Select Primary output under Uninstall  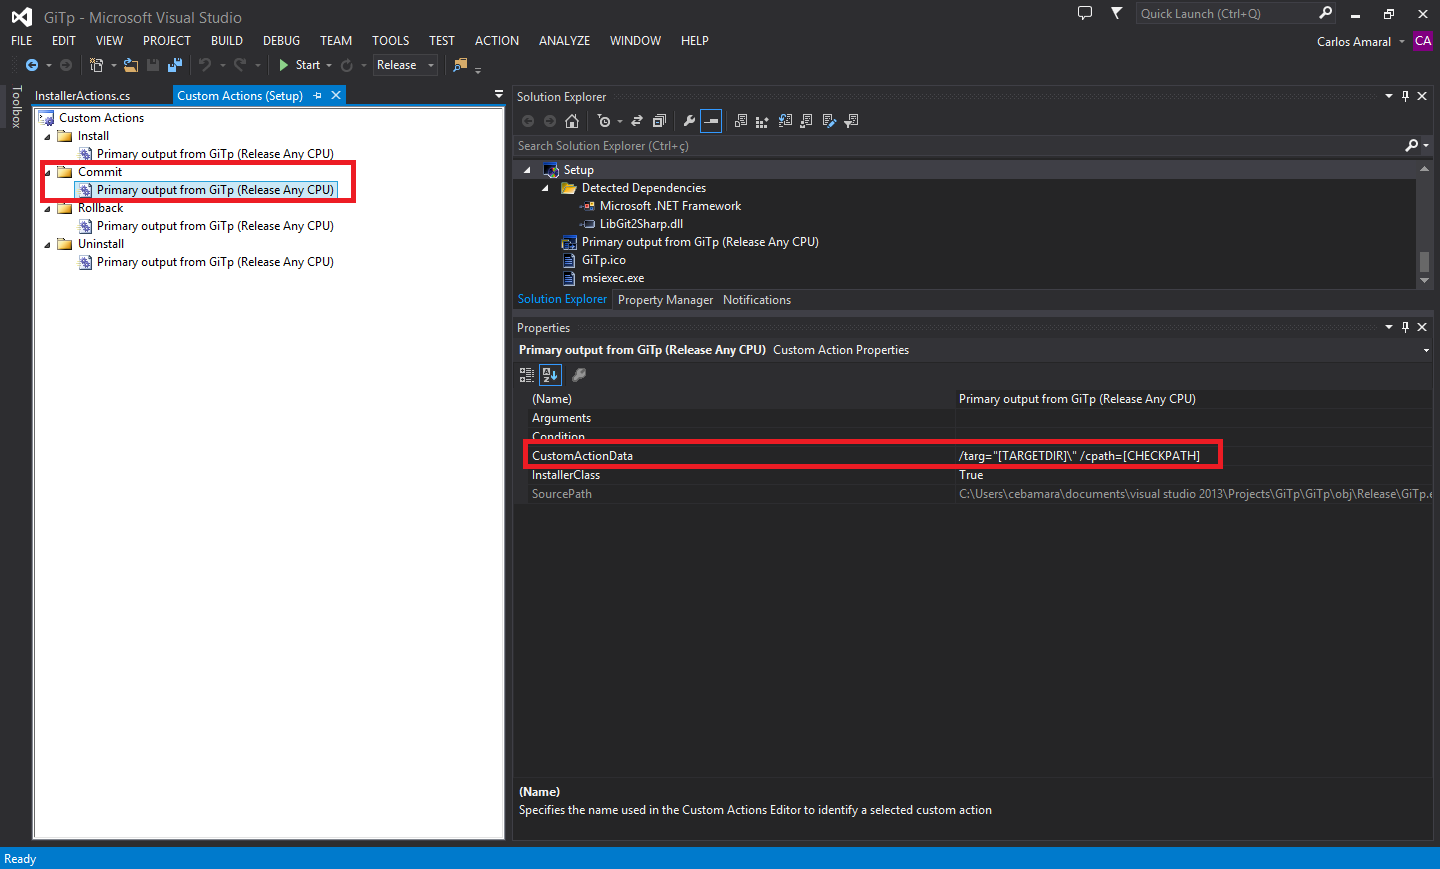coord(215,262)
